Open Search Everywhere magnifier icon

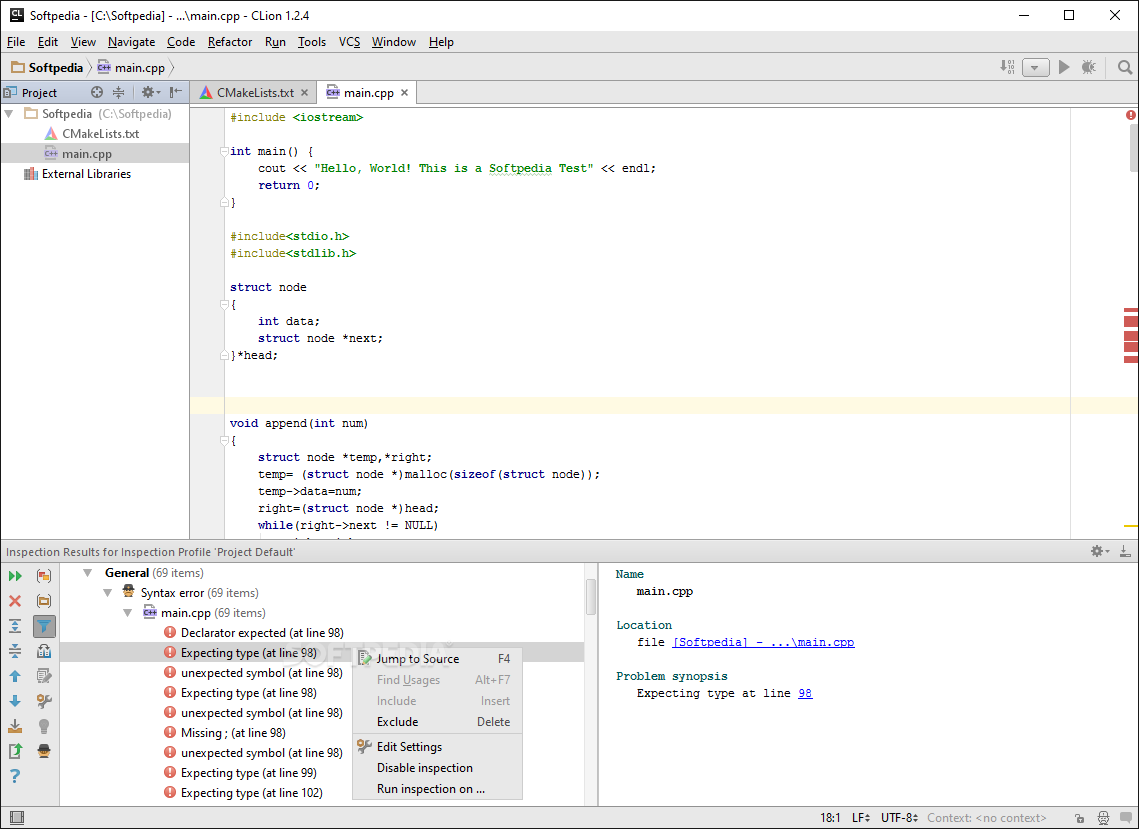click(1124, 68)
